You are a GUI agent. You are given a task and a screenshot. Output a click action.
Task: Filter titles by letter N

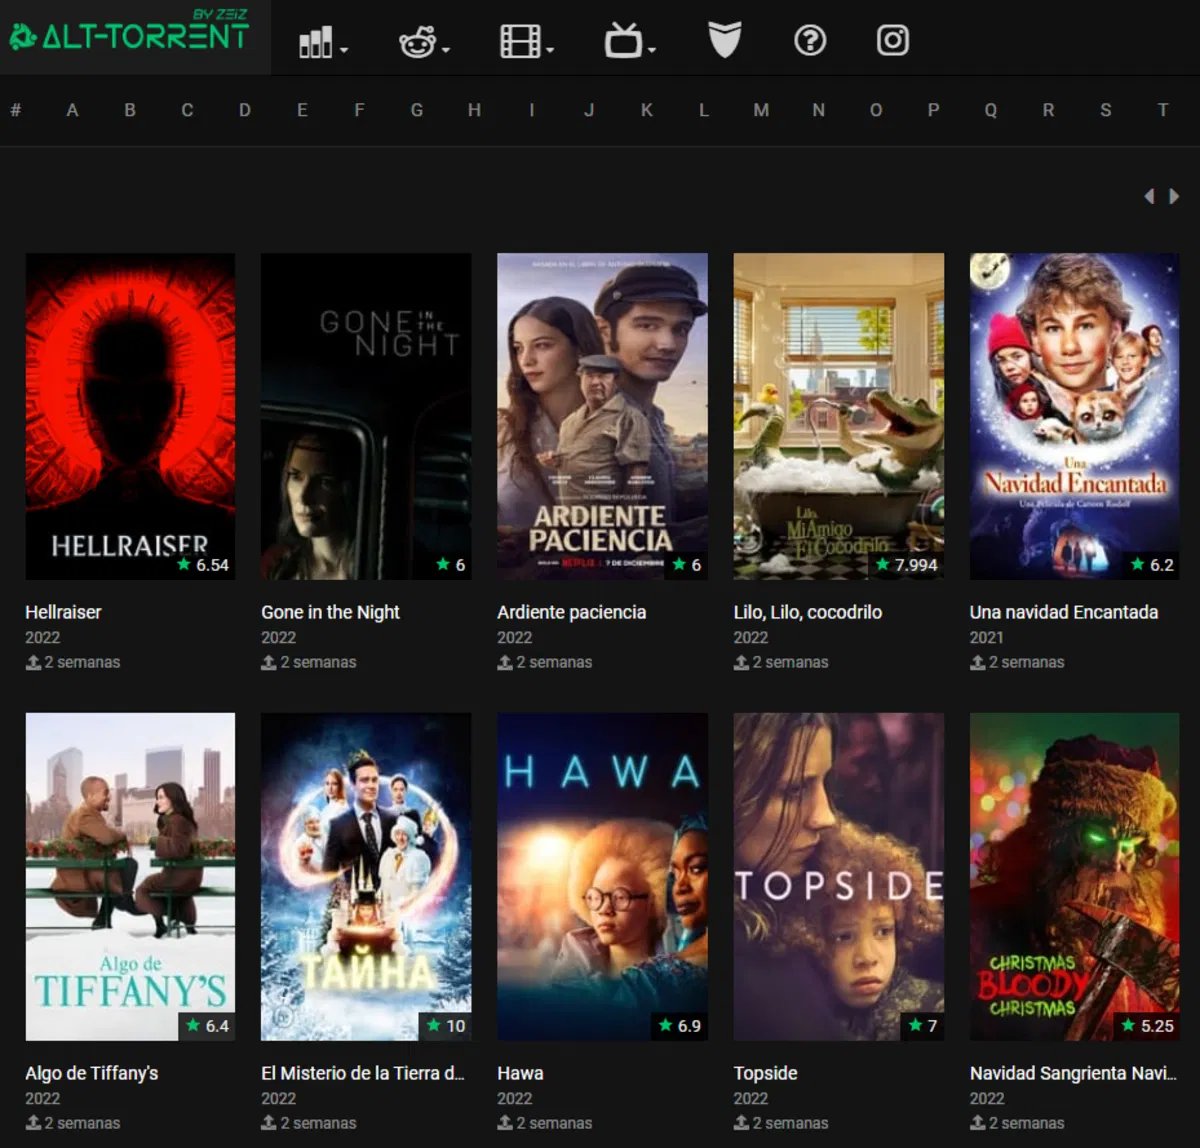pos(819,110)
